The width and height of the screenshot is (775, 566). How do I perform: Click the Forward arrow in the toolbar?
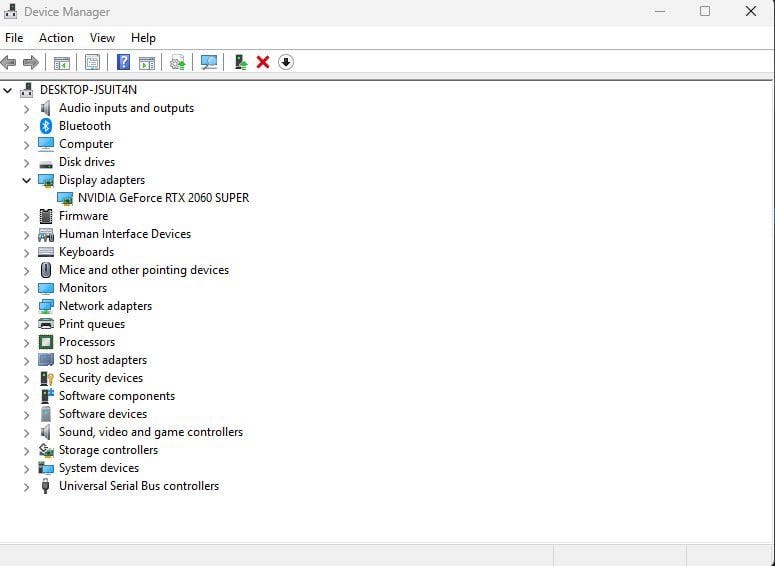click(31, 62)
